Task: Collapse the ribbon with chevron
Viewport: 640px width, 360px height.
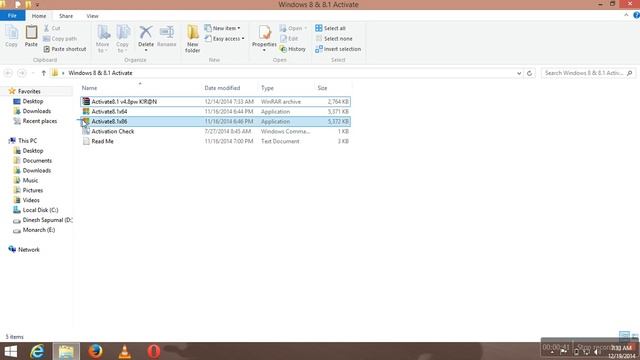Action: (x=626, y=15)
